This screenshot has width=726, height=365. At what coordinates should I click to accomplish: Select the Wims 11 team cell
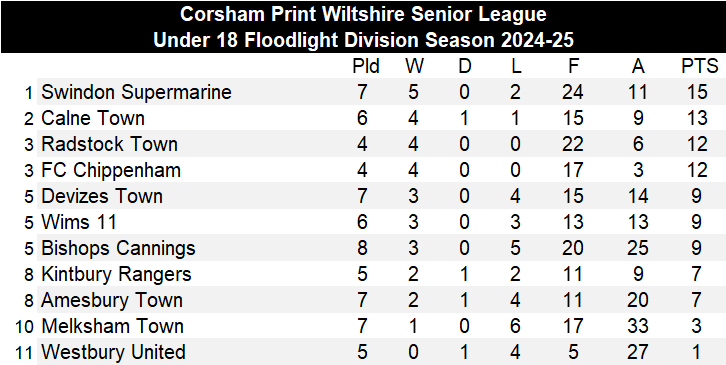pyautogui.click(x=79, y=222)
